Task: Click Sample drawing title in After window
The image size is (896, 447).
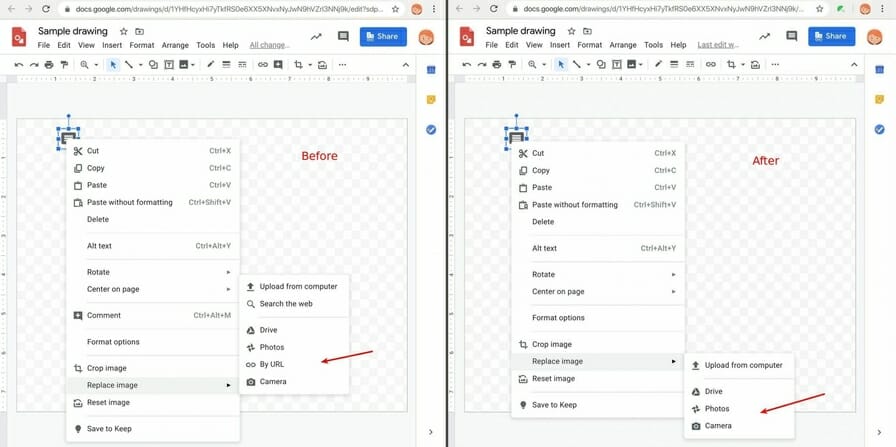Action: click(521, 31)
